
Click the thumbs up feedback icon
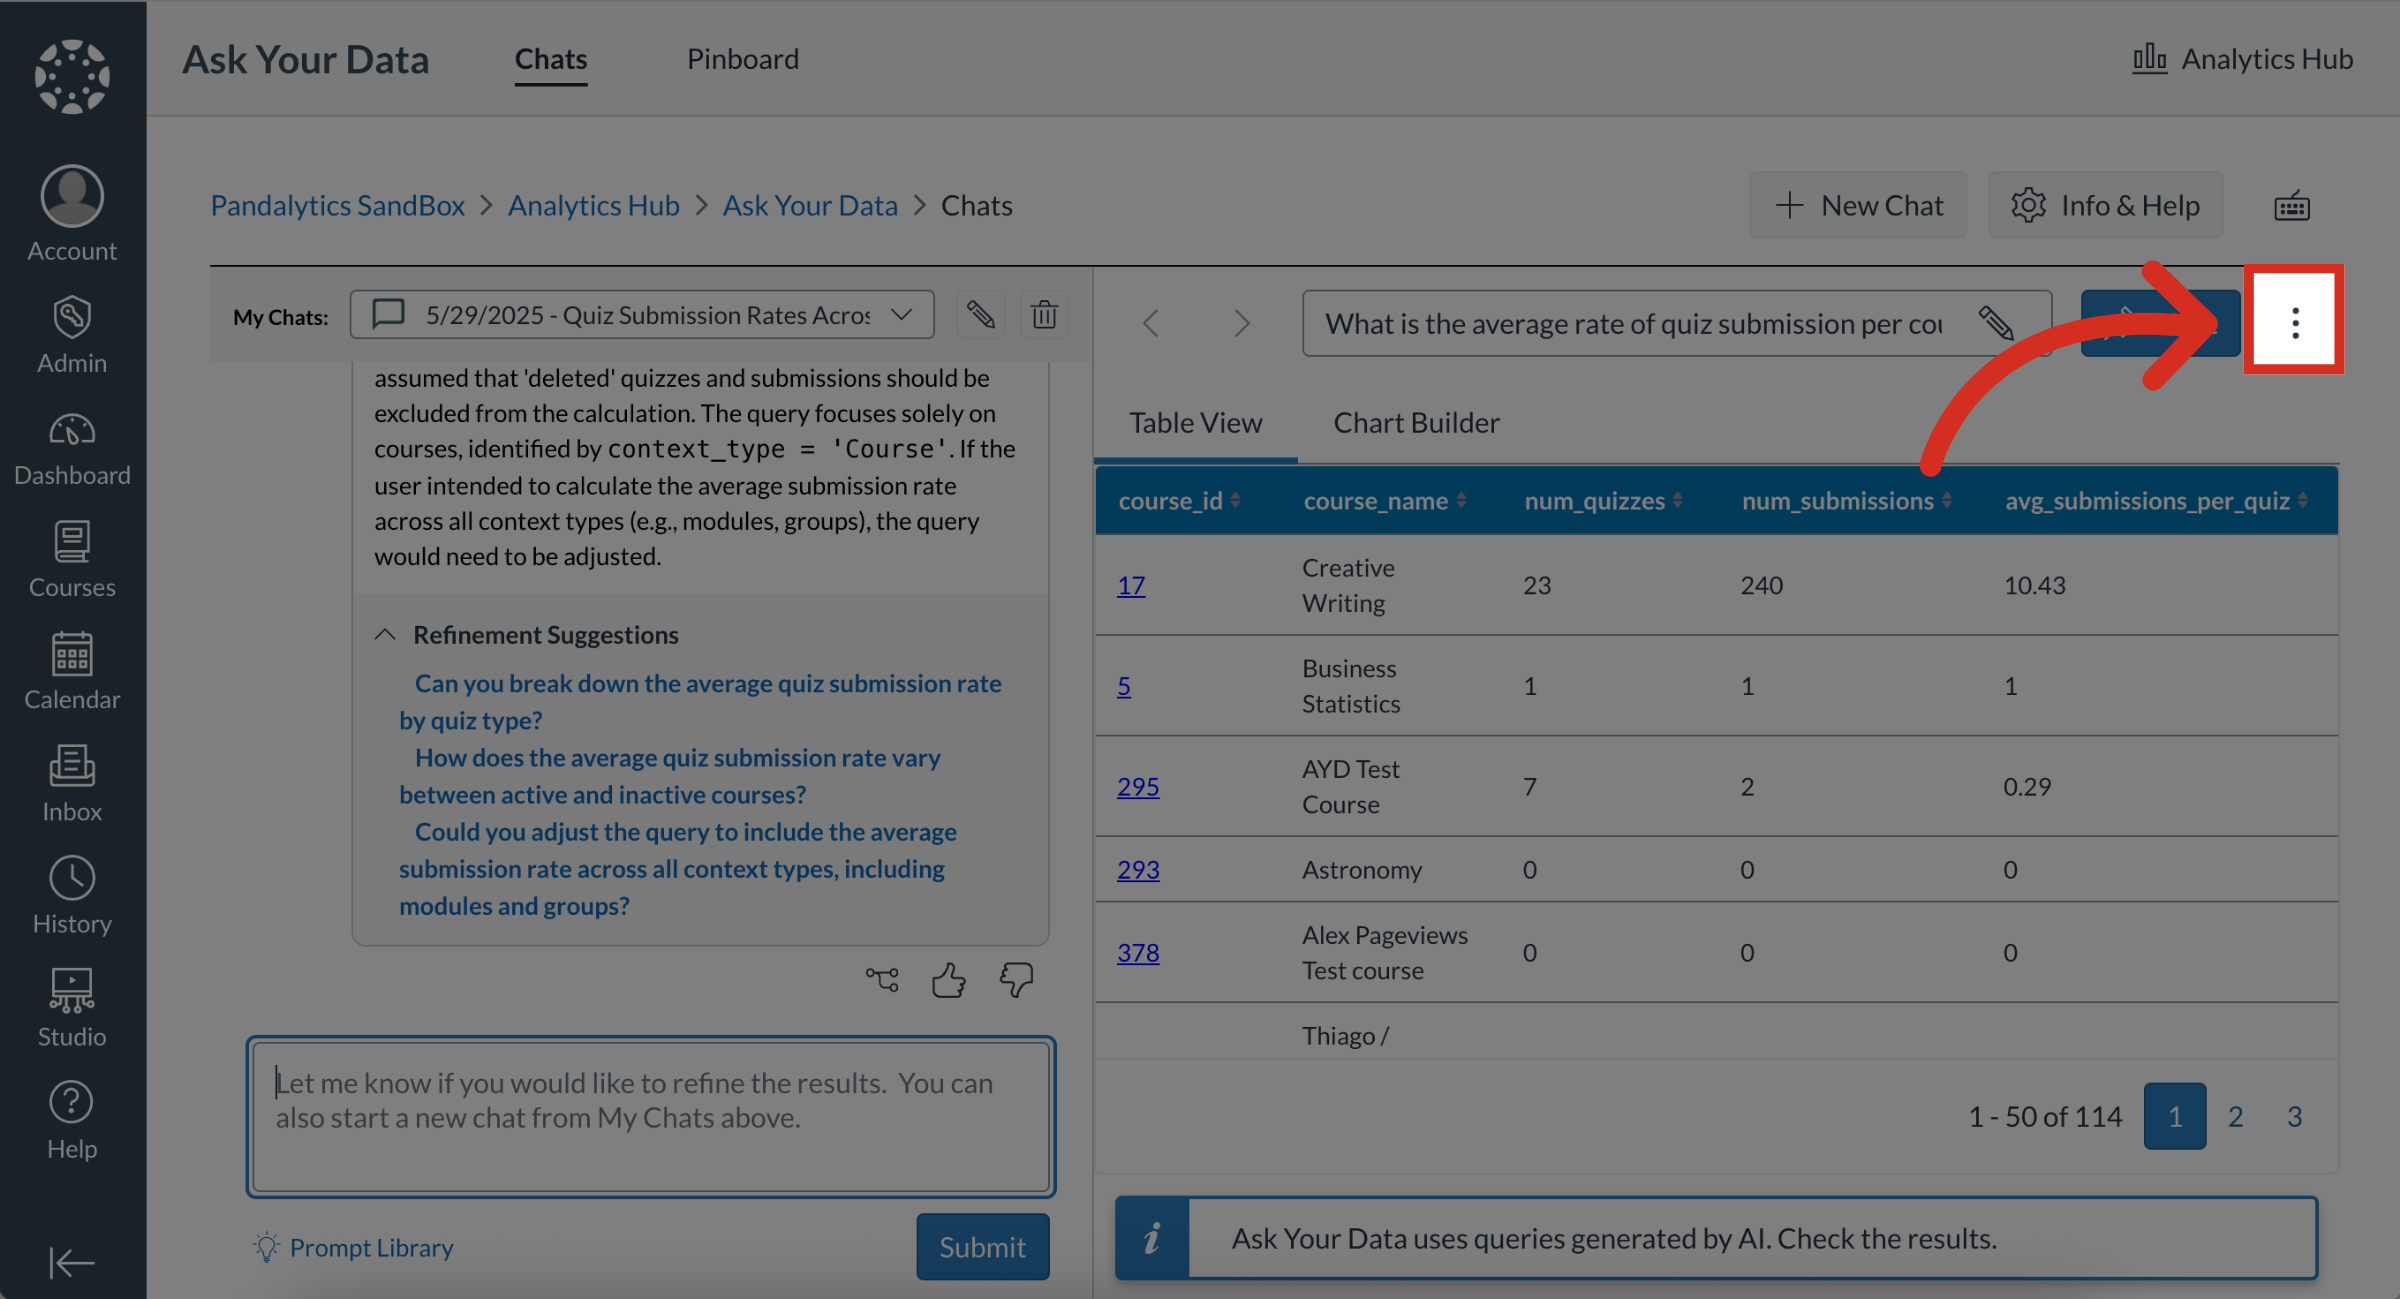click(948, 980)
